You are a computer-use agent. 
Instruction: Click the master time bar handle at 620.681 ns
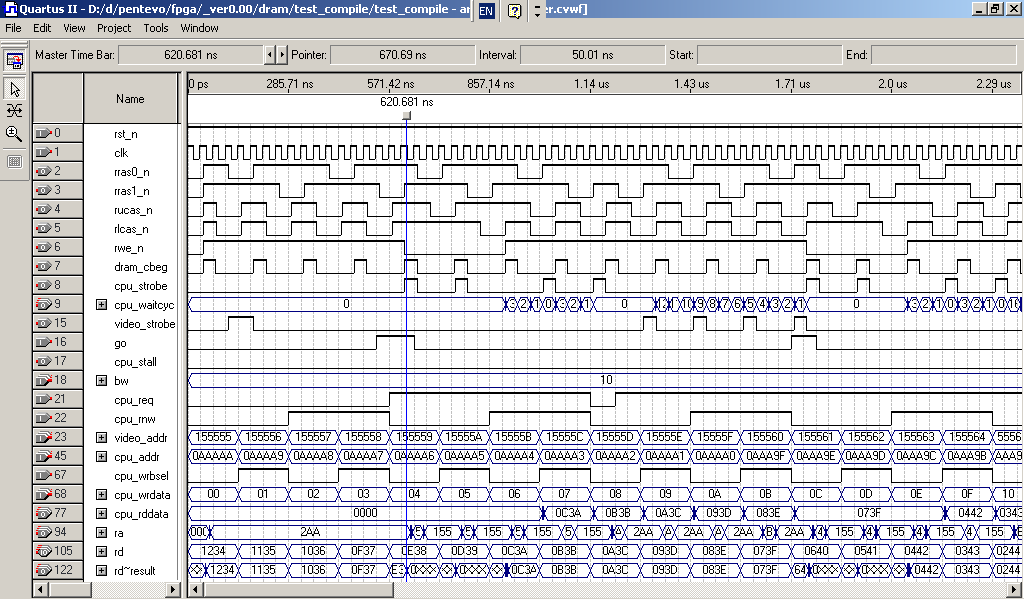pyautogui.click(x=406, y=116)
